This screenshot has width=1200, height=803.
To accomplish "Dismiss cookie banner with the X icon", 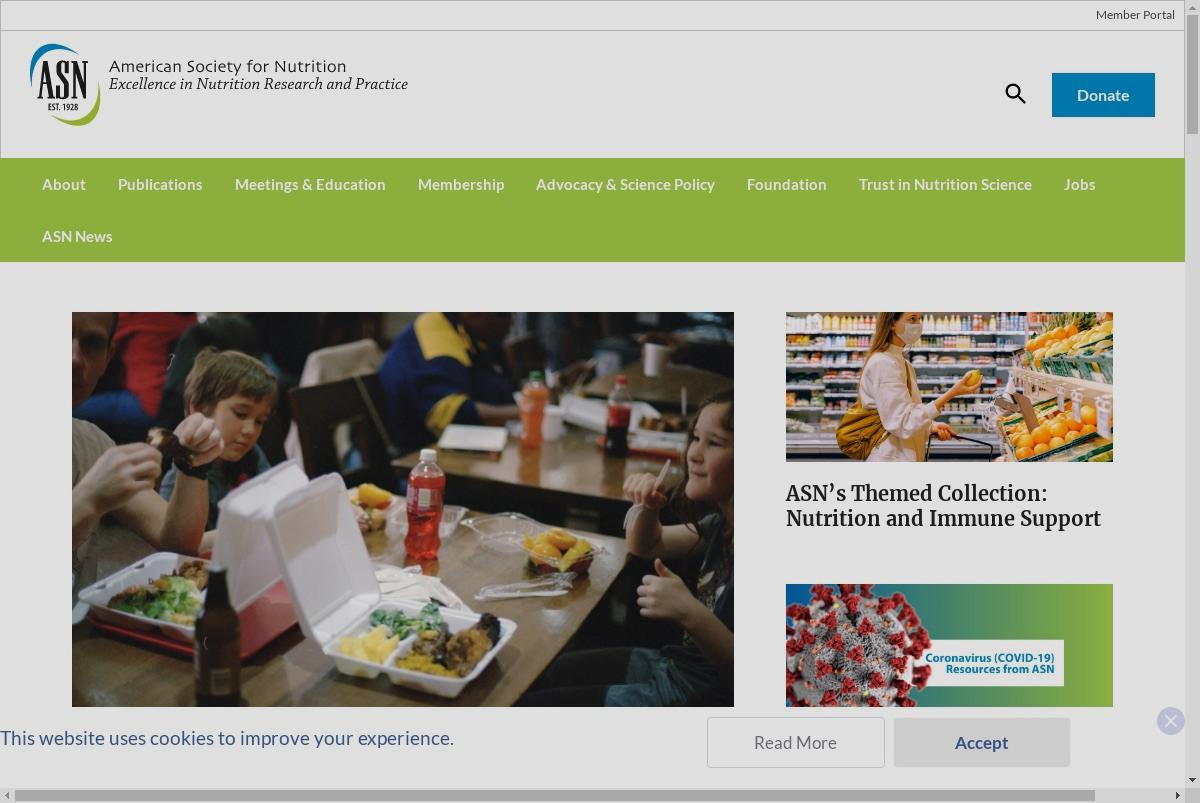I will click(x=1170, y=721).
